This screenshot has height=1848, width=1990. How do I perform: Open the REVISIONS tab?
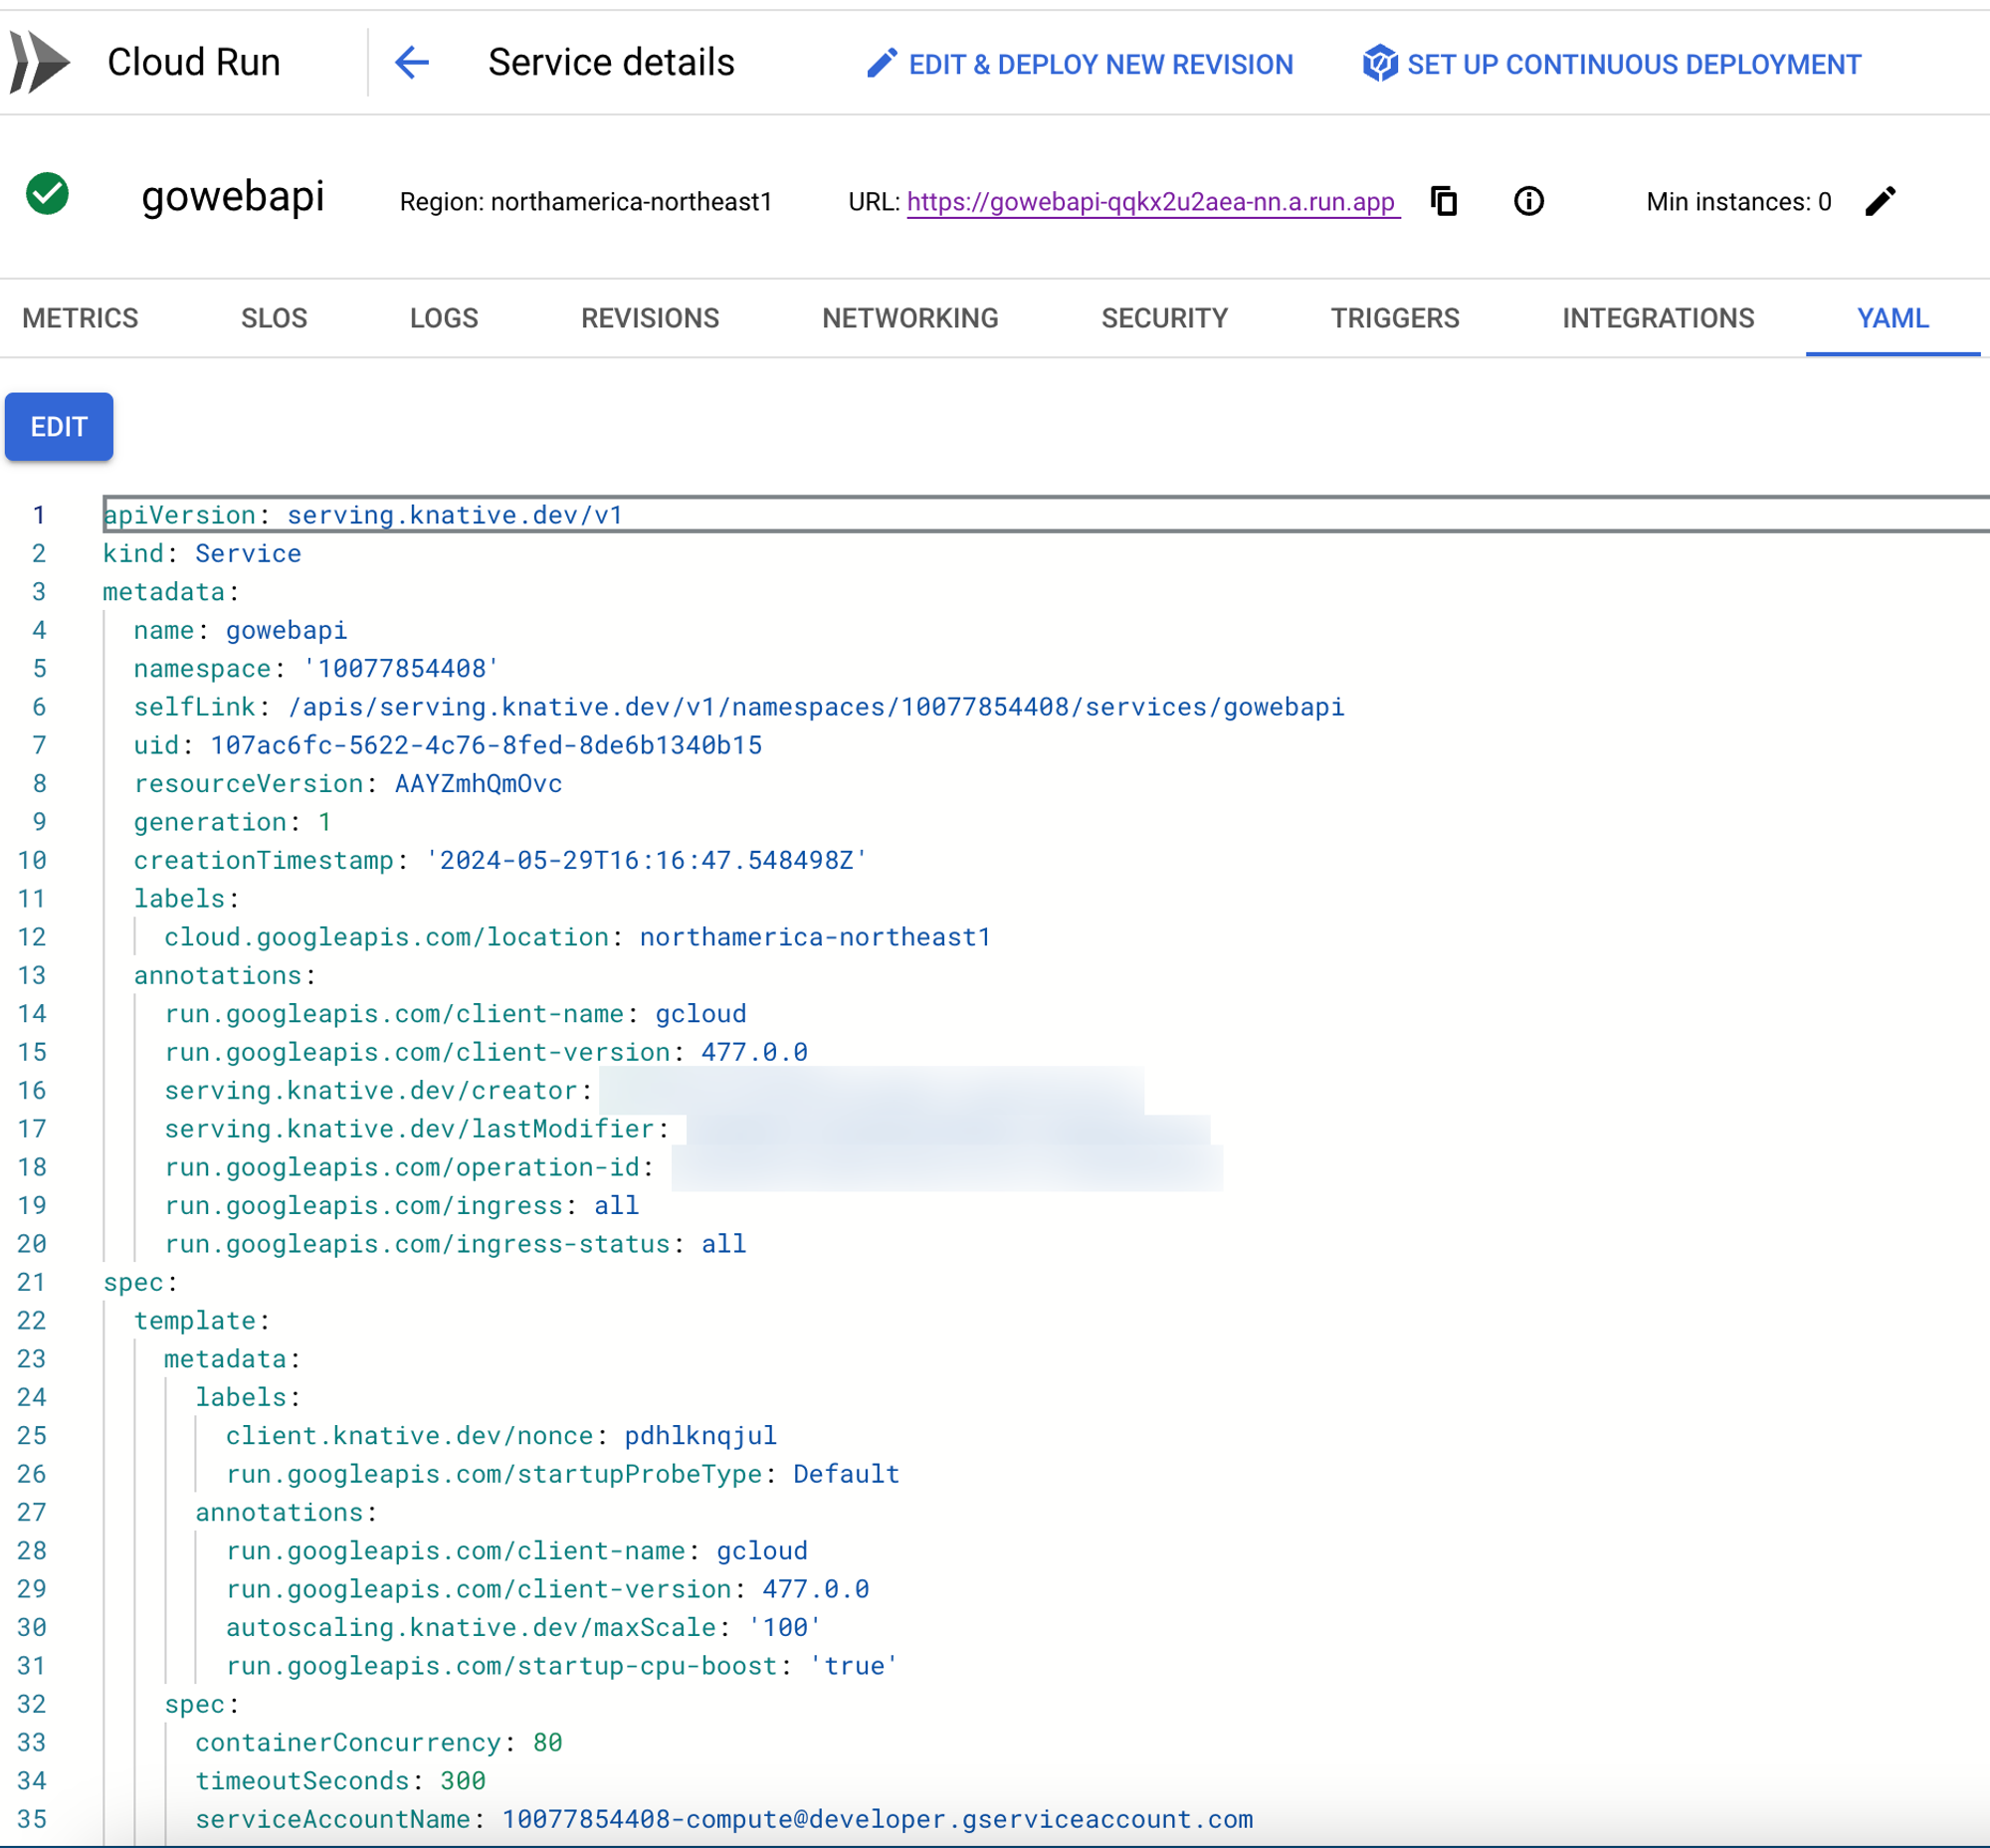650,318
